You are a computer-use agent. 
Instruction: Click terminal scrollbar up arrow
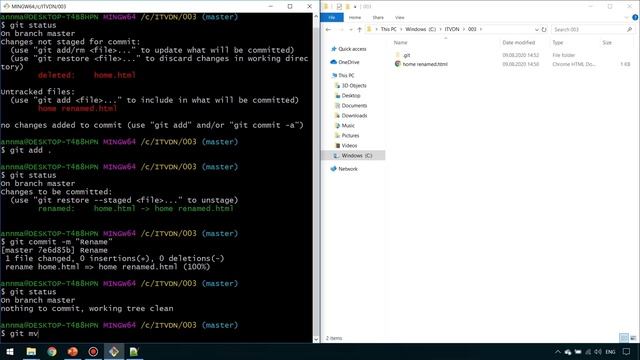[x=316, y=16]
